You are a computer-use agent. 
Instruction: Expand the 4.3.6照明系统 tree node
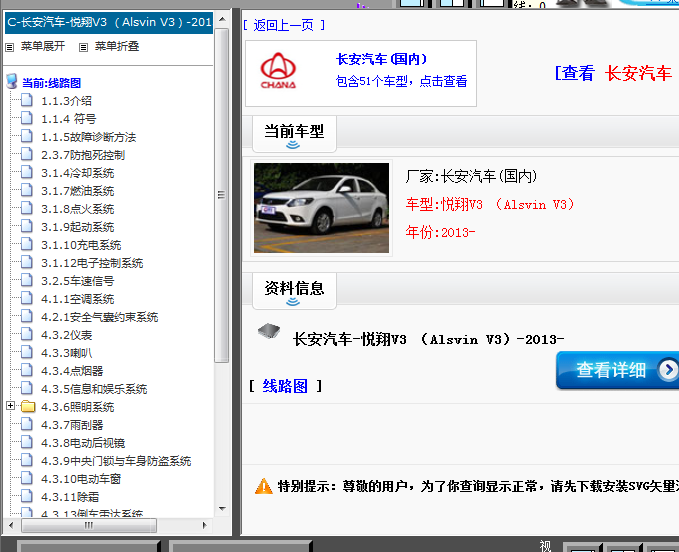11,406
